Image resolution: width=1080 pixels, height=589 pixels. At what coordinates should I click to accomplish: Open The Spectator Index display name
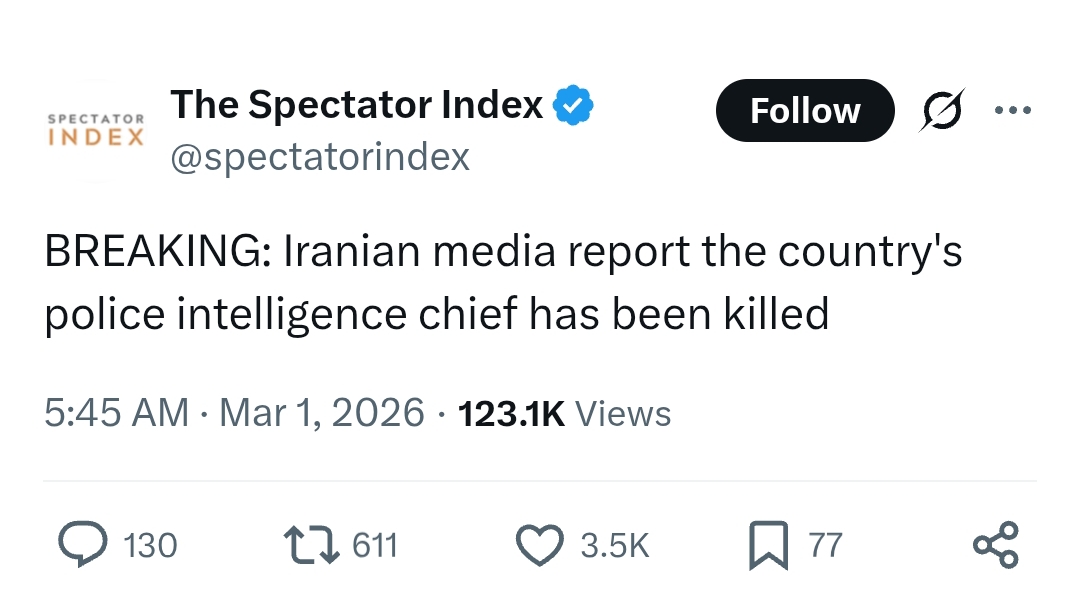pyautogui.click(x=357, y=105)
